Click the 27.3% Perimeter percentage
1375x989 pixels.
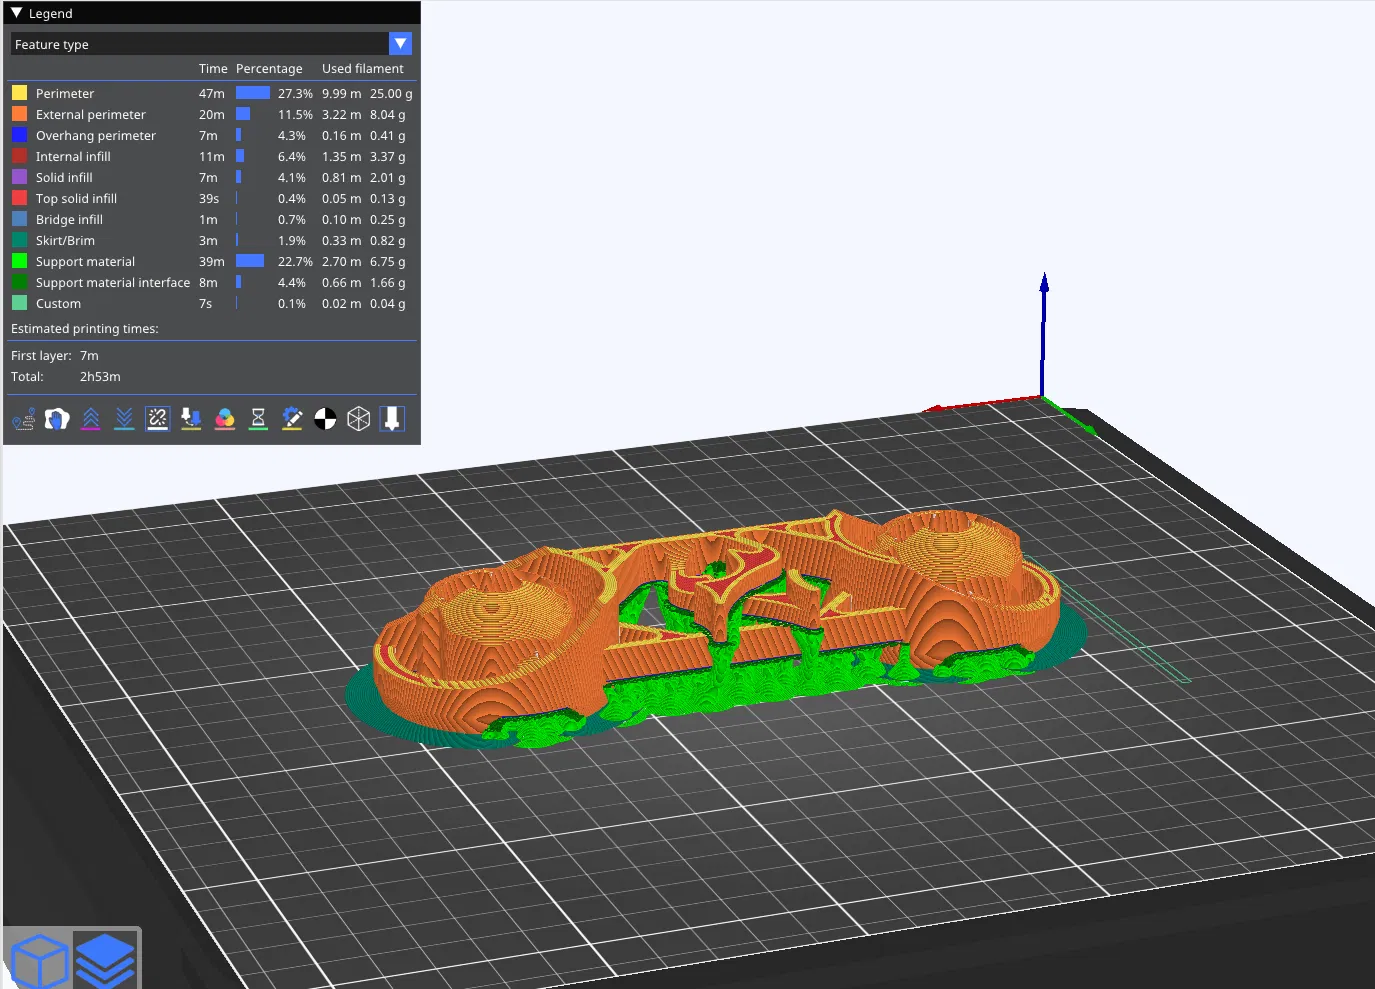pyautogui.click(x=295, y=94)
